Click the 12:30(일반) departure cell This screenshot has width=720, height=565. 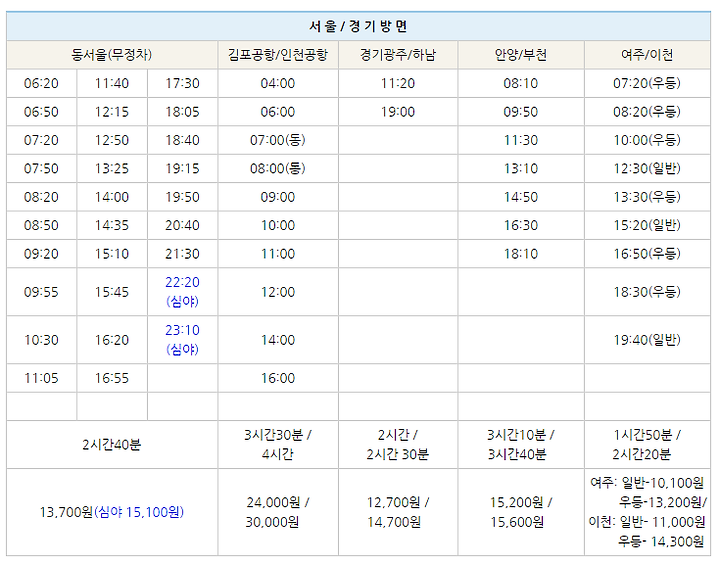[647, 169]
